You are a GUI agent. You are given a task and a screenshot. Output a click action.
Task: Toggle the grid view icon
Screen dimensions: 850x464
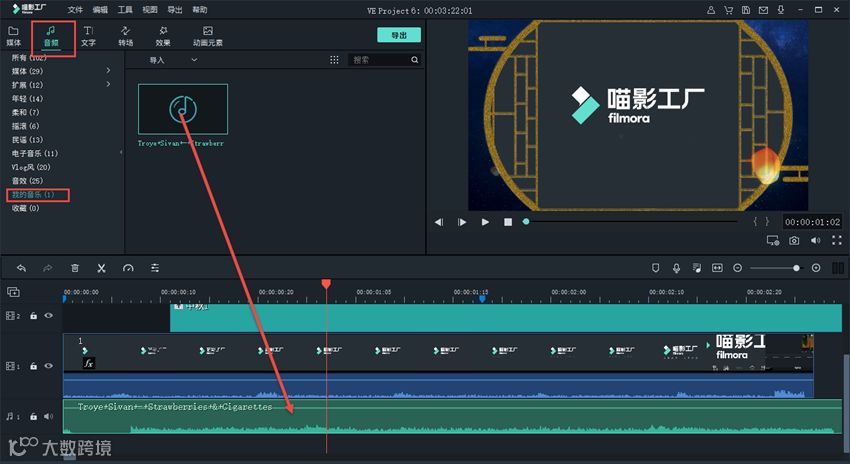(334, 60)
